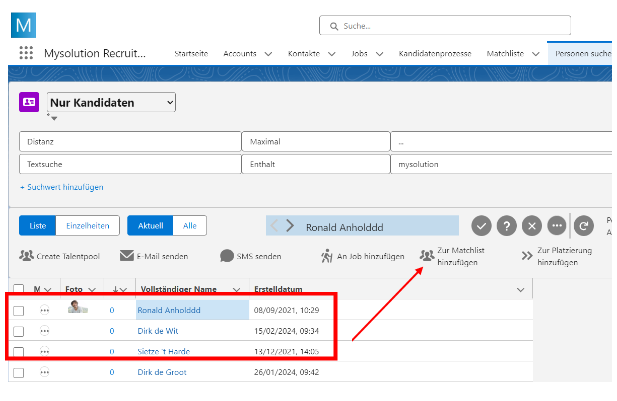Open row actions menu for Dirk de Wit
This screenshot has width=617, height=401.
click(45, 331)
